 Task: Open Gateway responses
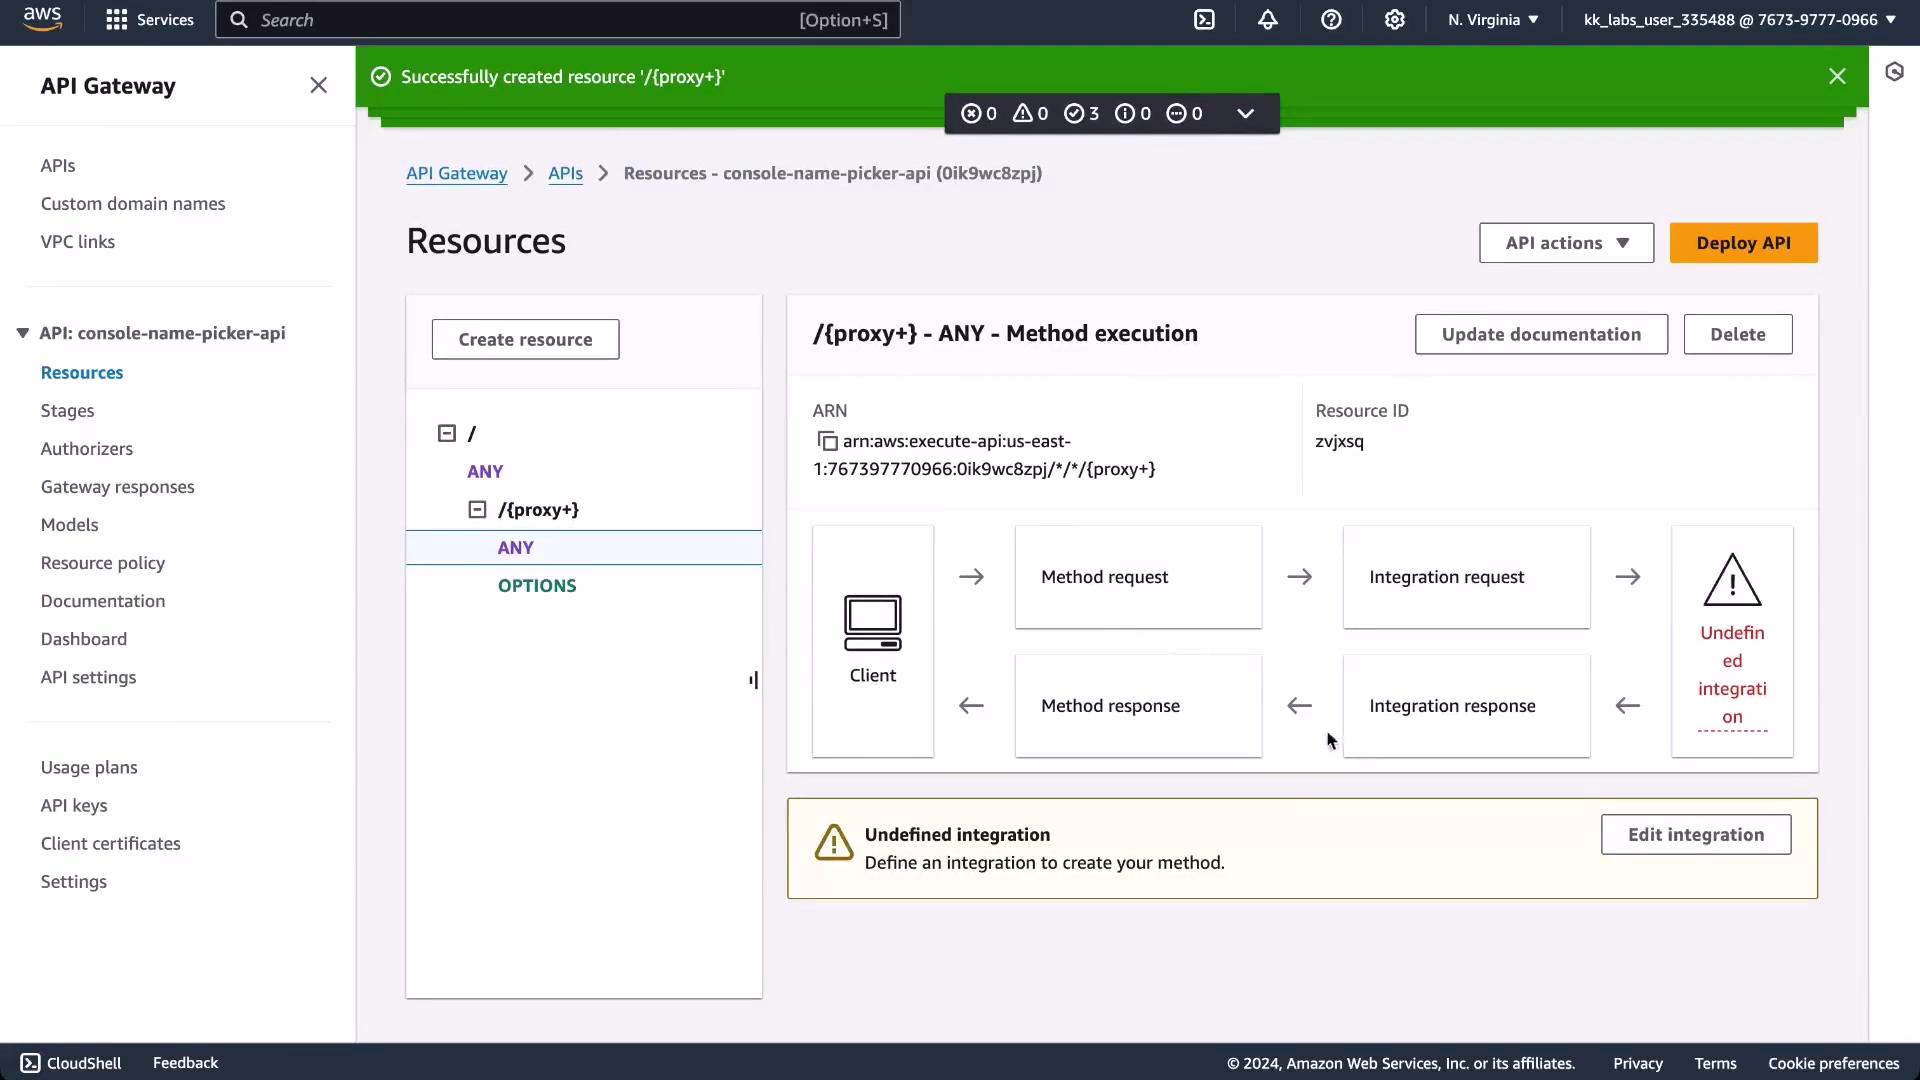[x=118, y=487]
